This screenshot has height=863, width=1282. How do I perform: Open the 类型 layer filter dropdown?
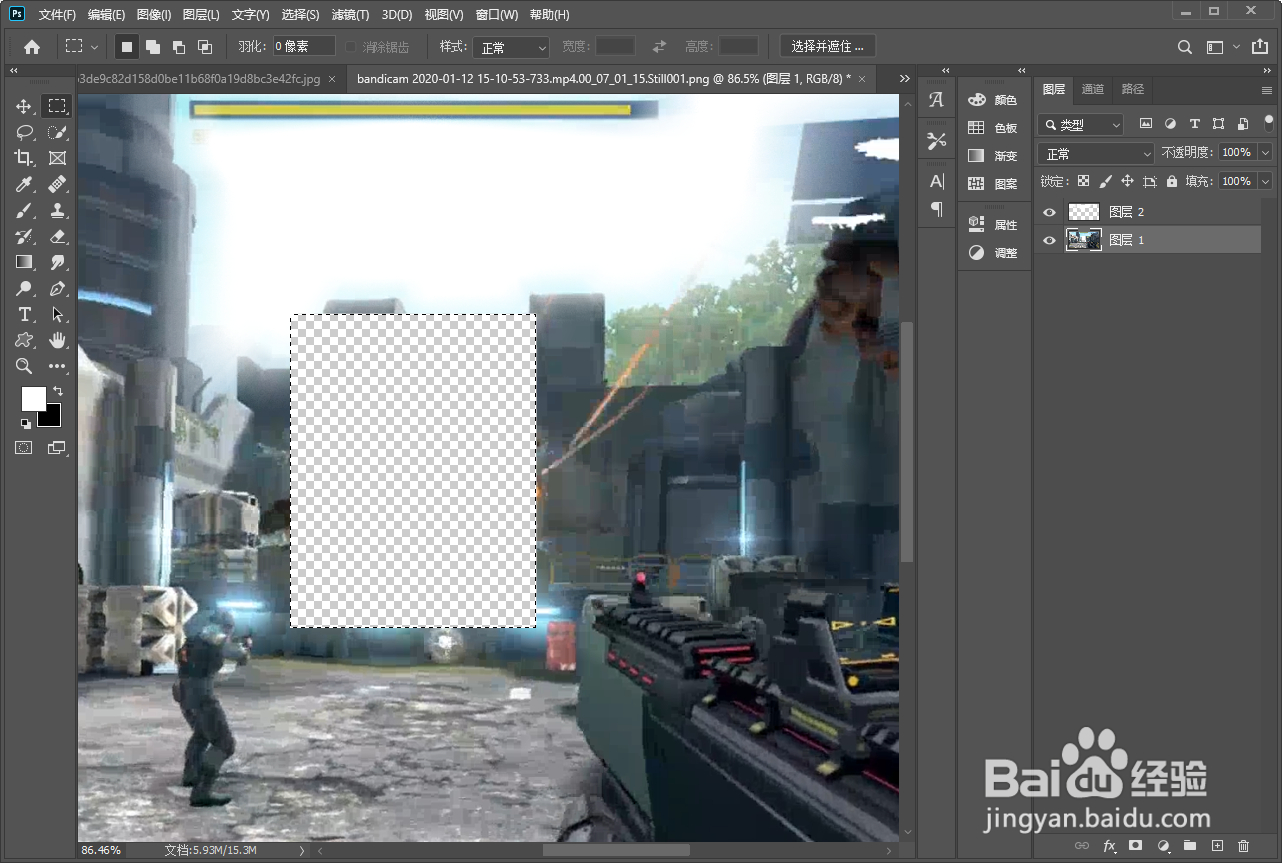[x=1080, y=125]
